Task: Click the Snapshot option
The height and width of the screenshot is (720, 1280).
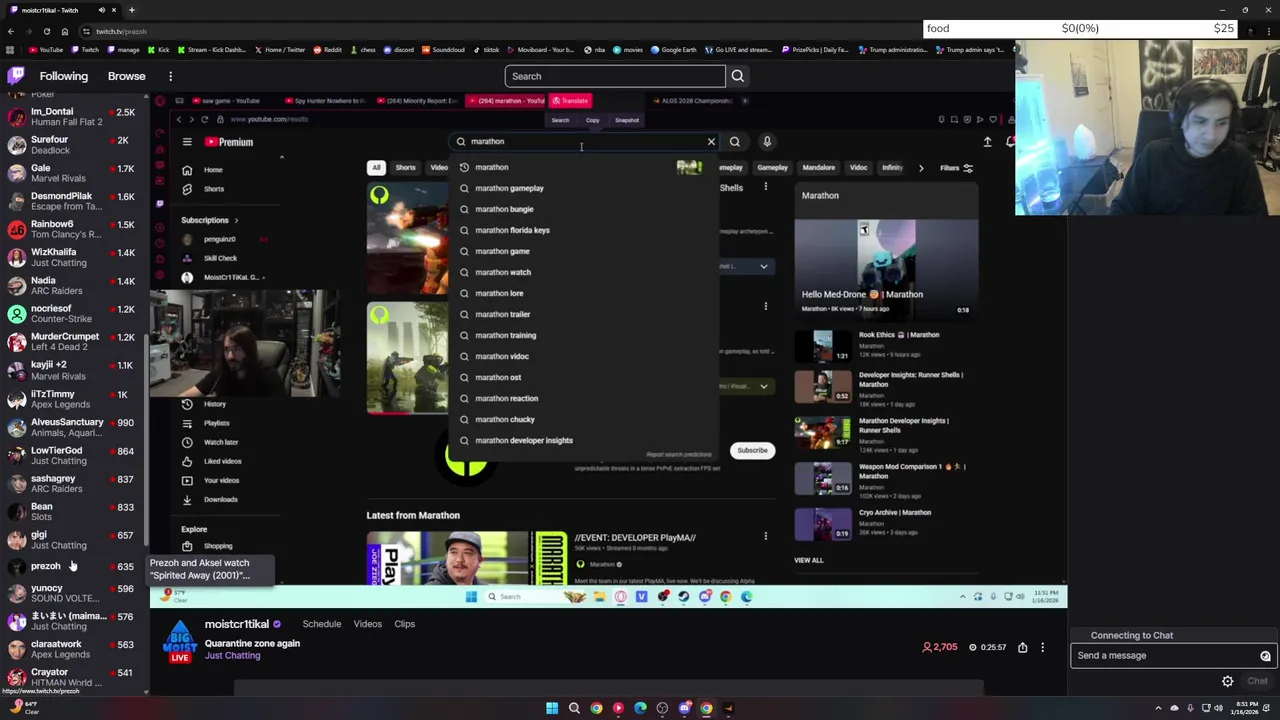Action: 627,120
